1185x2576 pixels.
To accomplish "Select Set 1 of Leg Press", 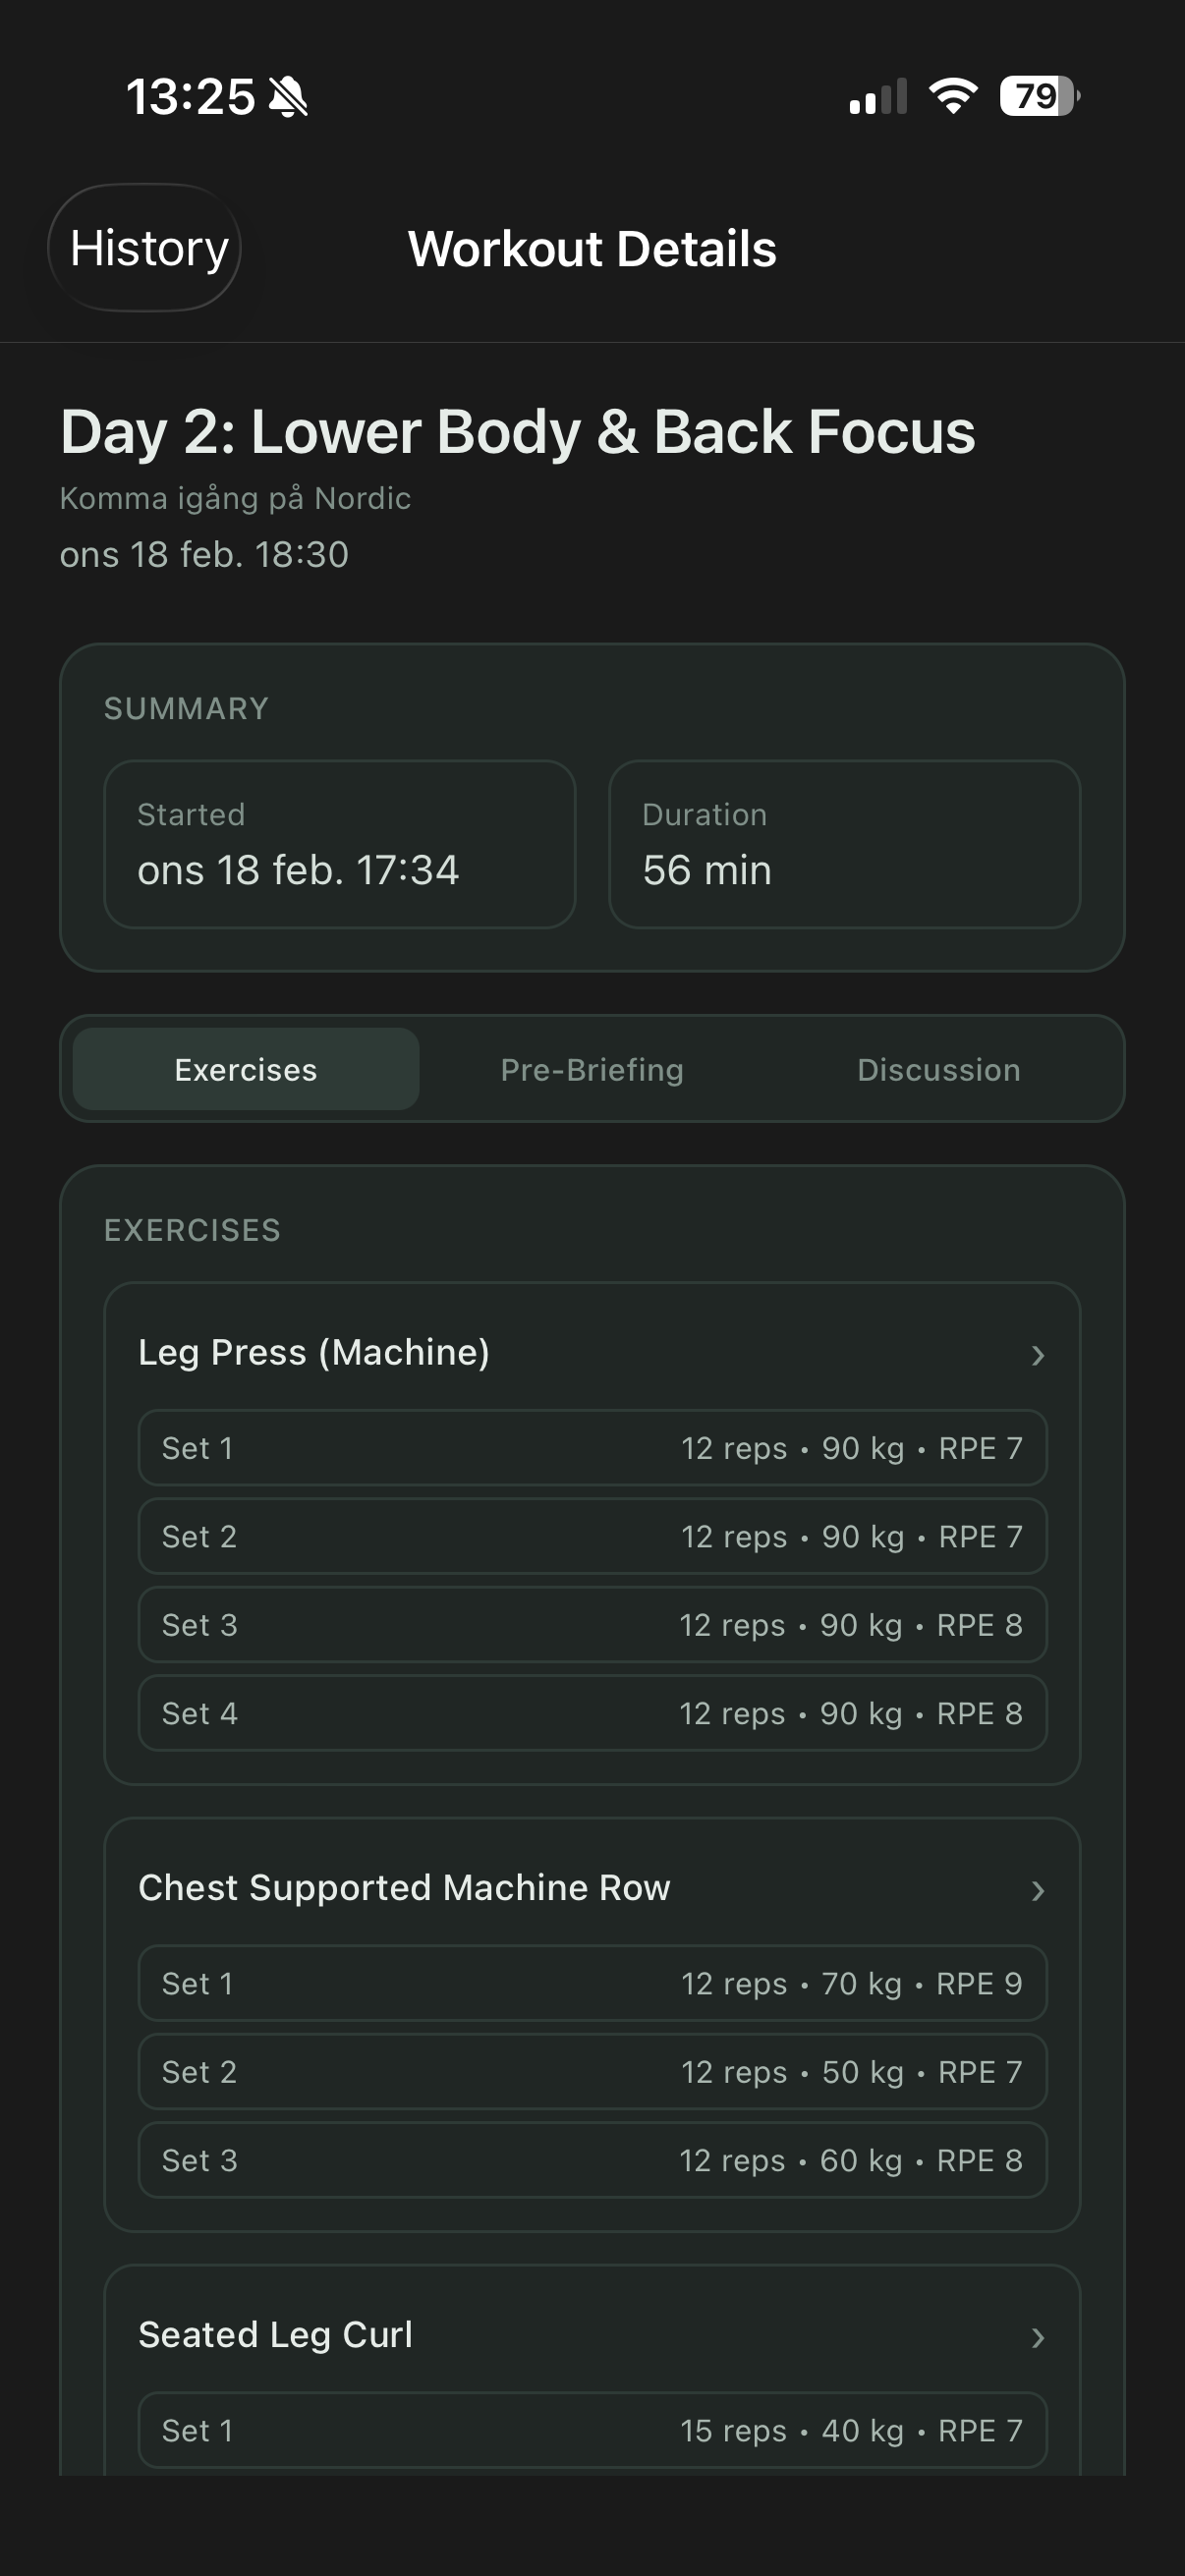I will tap(592, 1448).
